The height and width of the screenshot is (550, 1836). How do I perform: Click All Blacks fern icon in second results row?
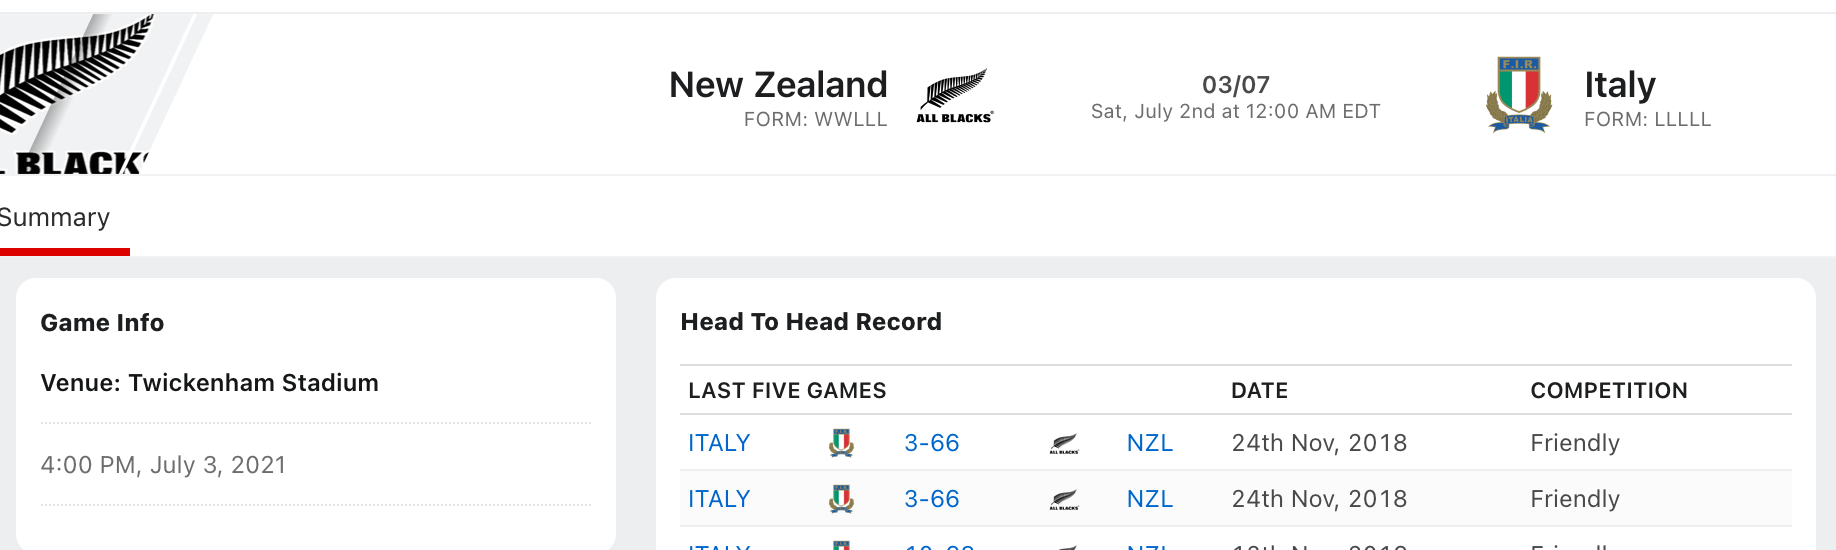[1064, 500]
